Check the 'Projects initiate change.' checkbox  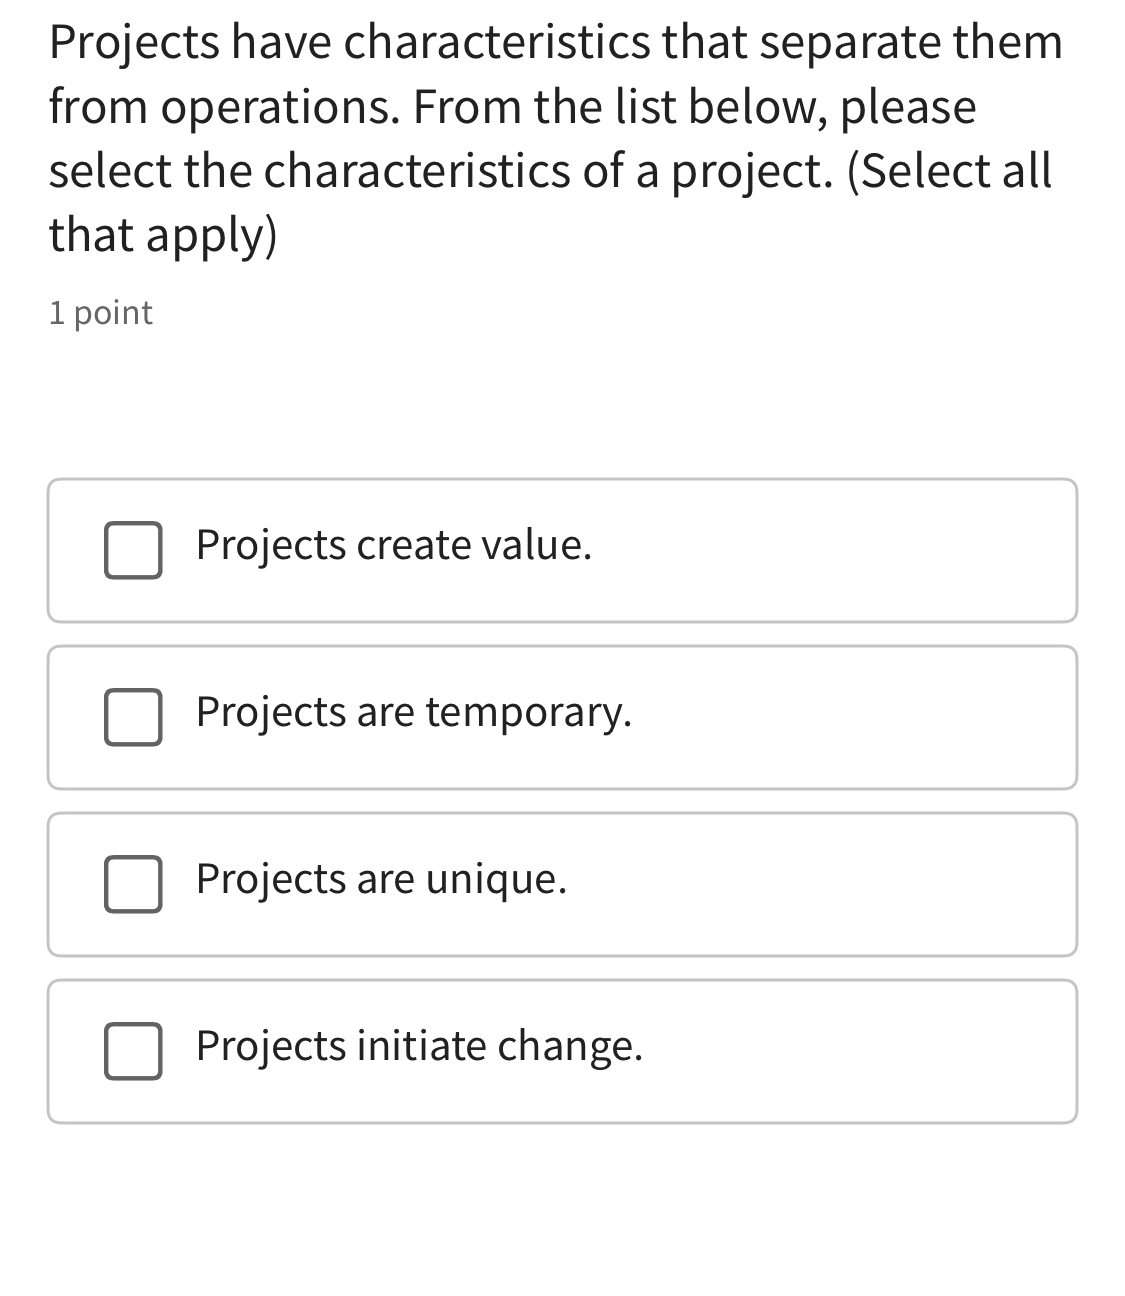click(x=133, y=1050)
